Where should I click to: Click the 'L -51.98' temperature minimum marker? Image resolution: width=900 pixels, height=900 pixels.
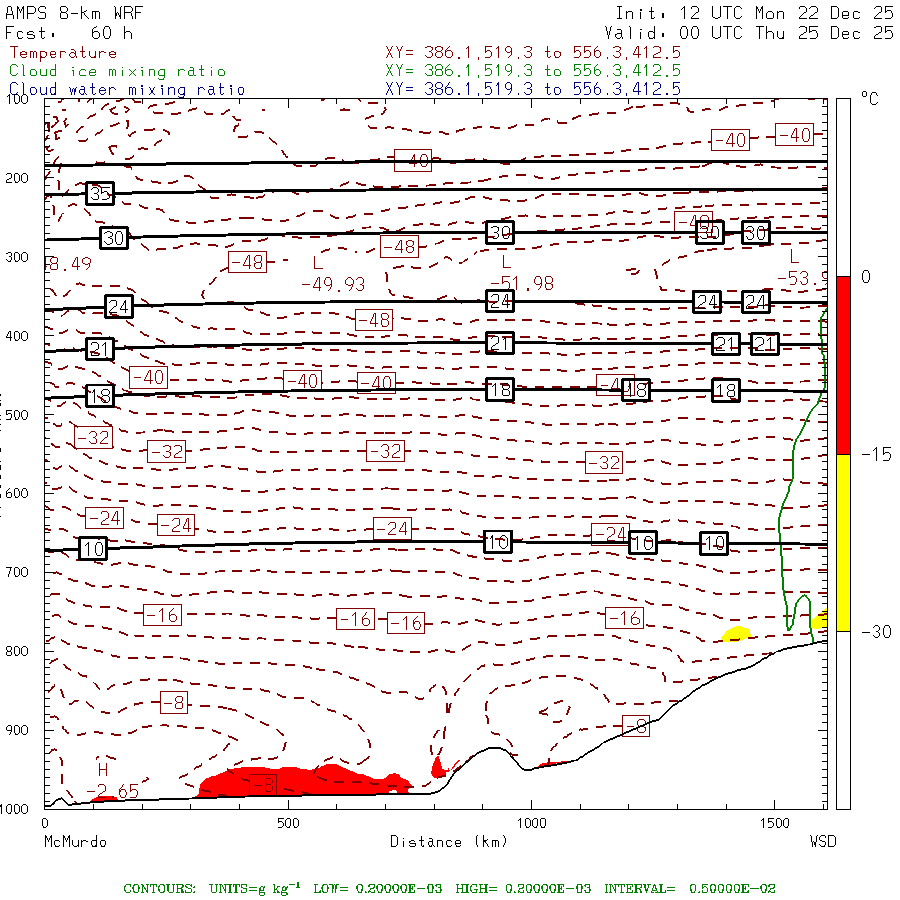coord(521,273)
